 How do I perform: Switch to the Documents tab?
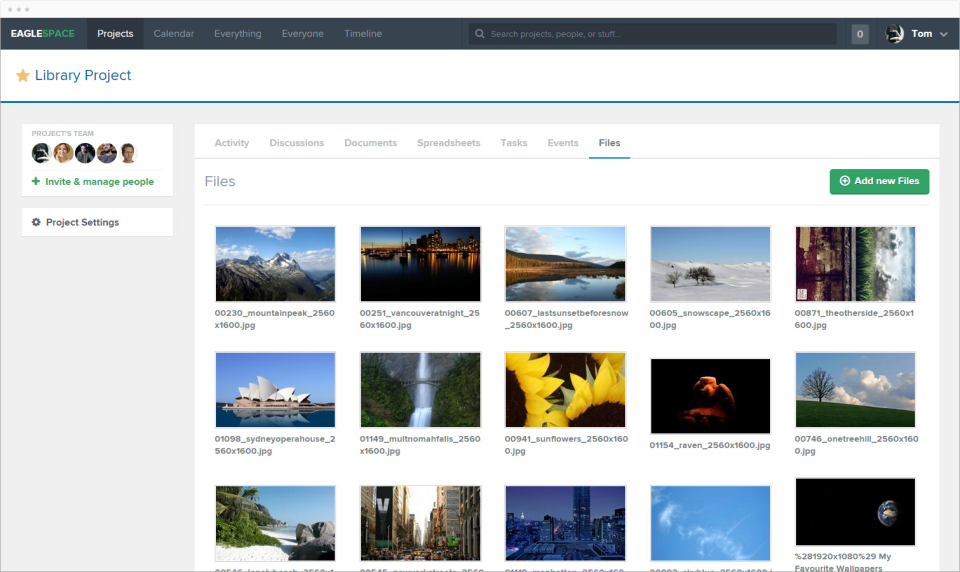[x=370, y=143]
